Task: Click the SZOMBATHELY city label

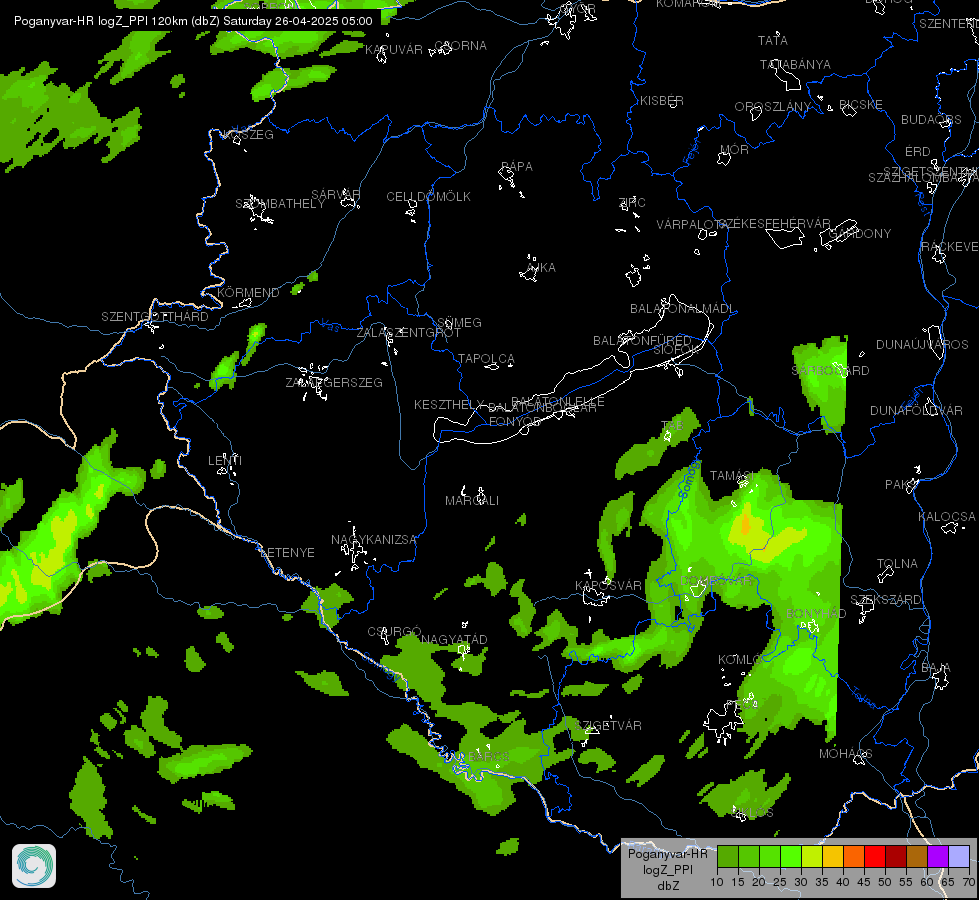Action: pyautogui.click(x=280, y=204)
